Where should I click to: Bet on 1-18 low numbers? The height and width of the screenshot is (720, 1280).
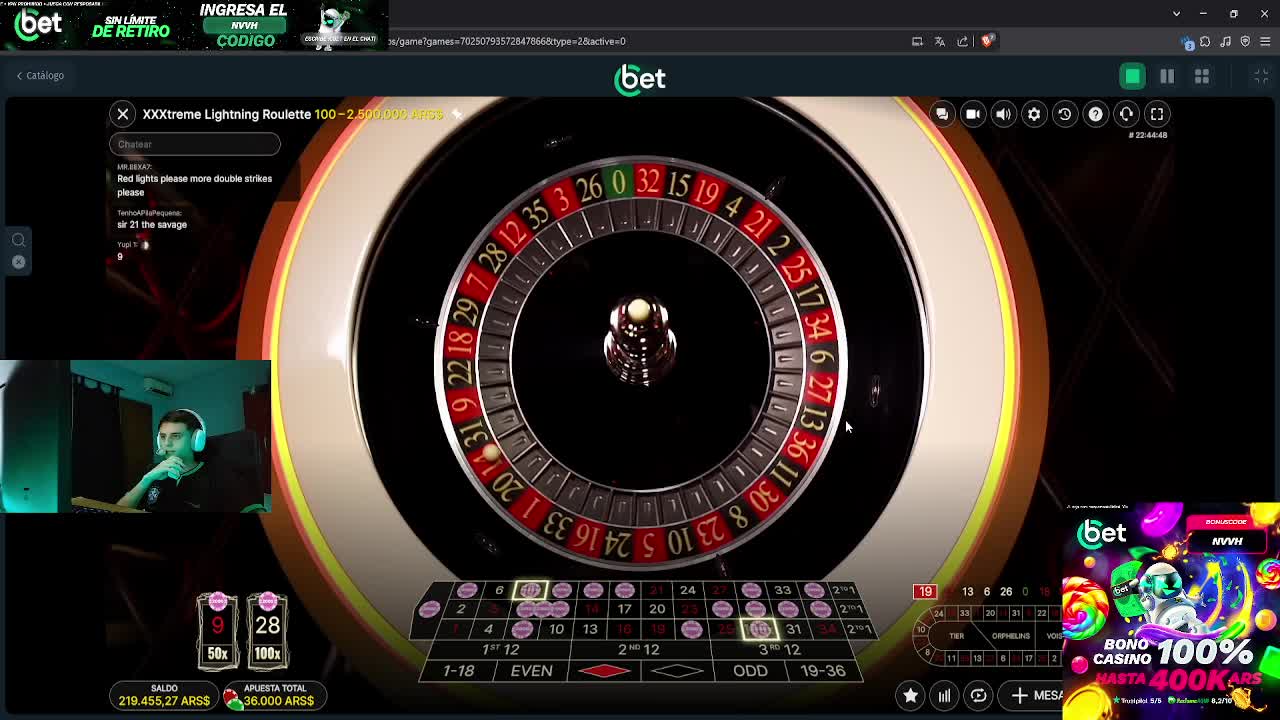459,671
